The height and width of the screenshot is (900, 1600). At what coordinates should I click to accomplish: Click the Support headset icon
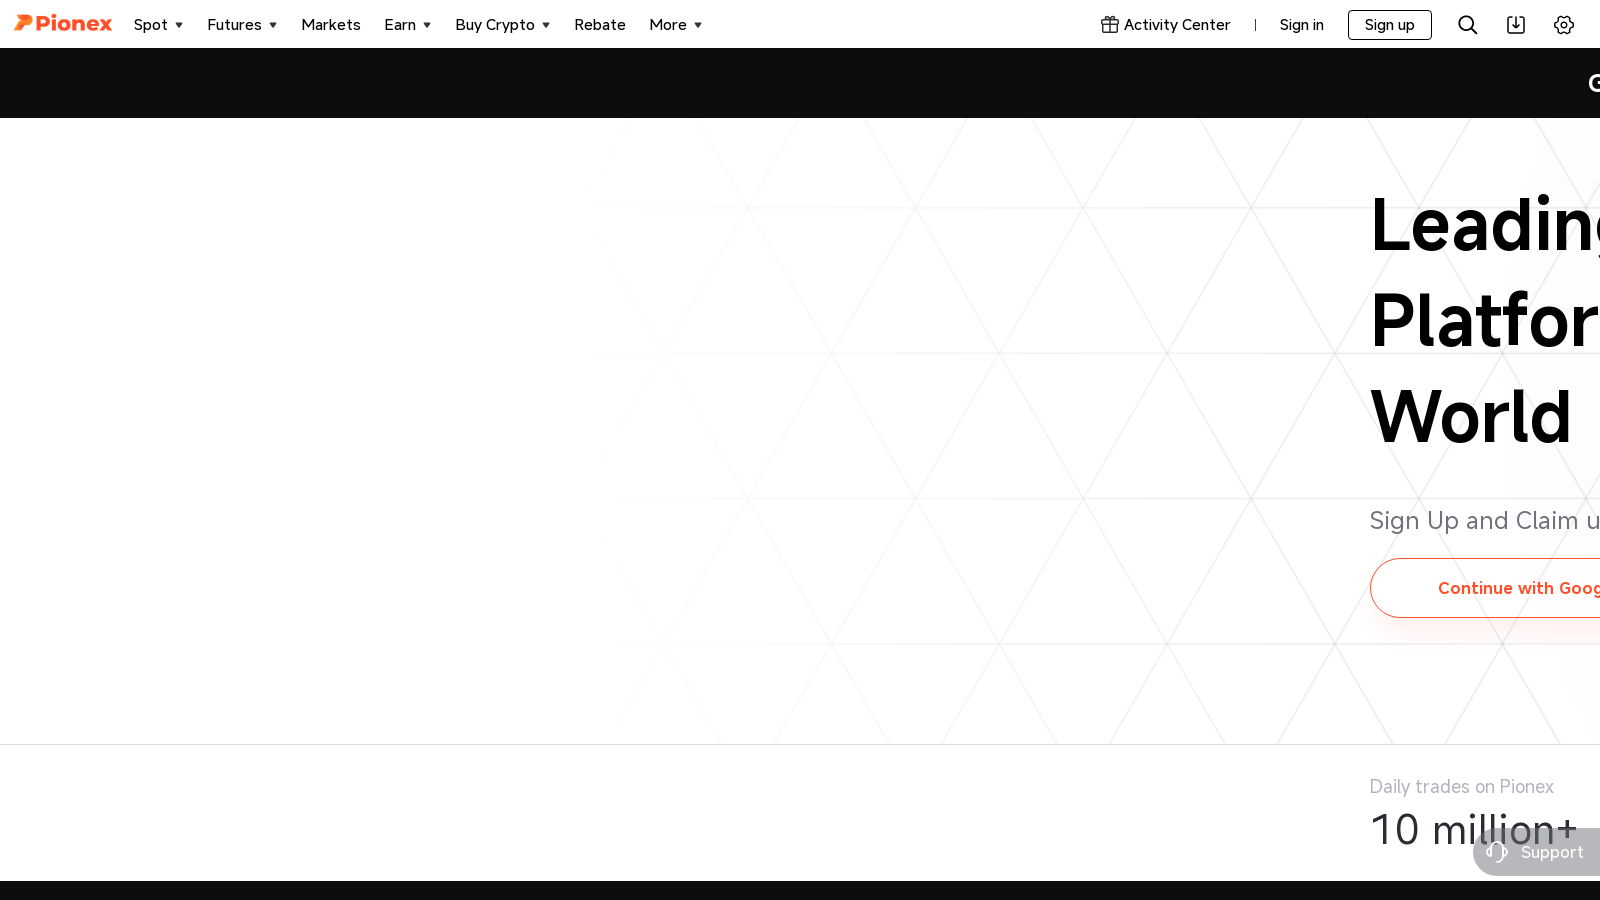(1497, 852)
